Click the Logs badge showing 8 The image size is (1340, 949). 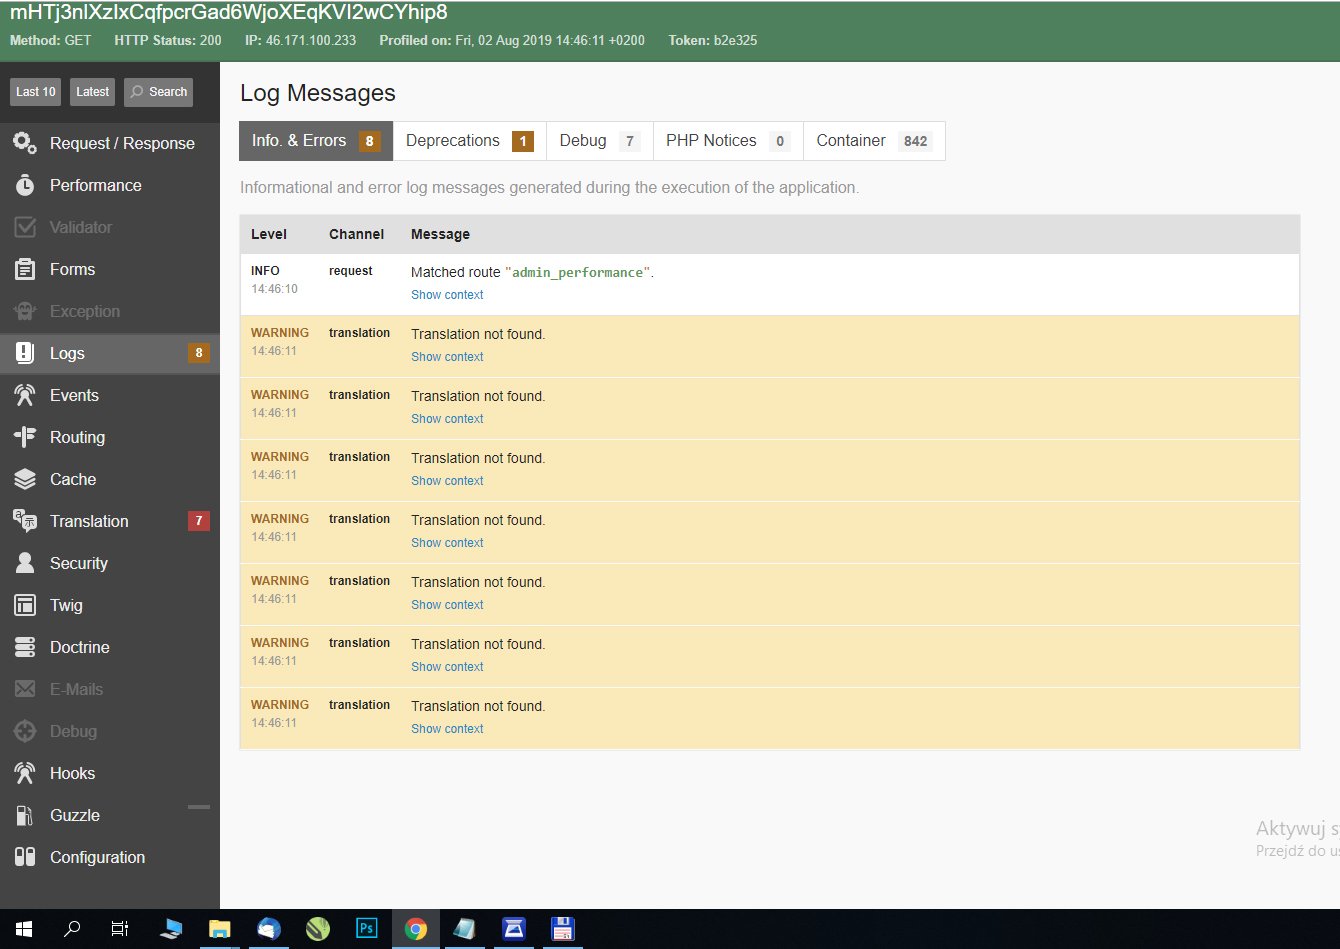point(199,353)
